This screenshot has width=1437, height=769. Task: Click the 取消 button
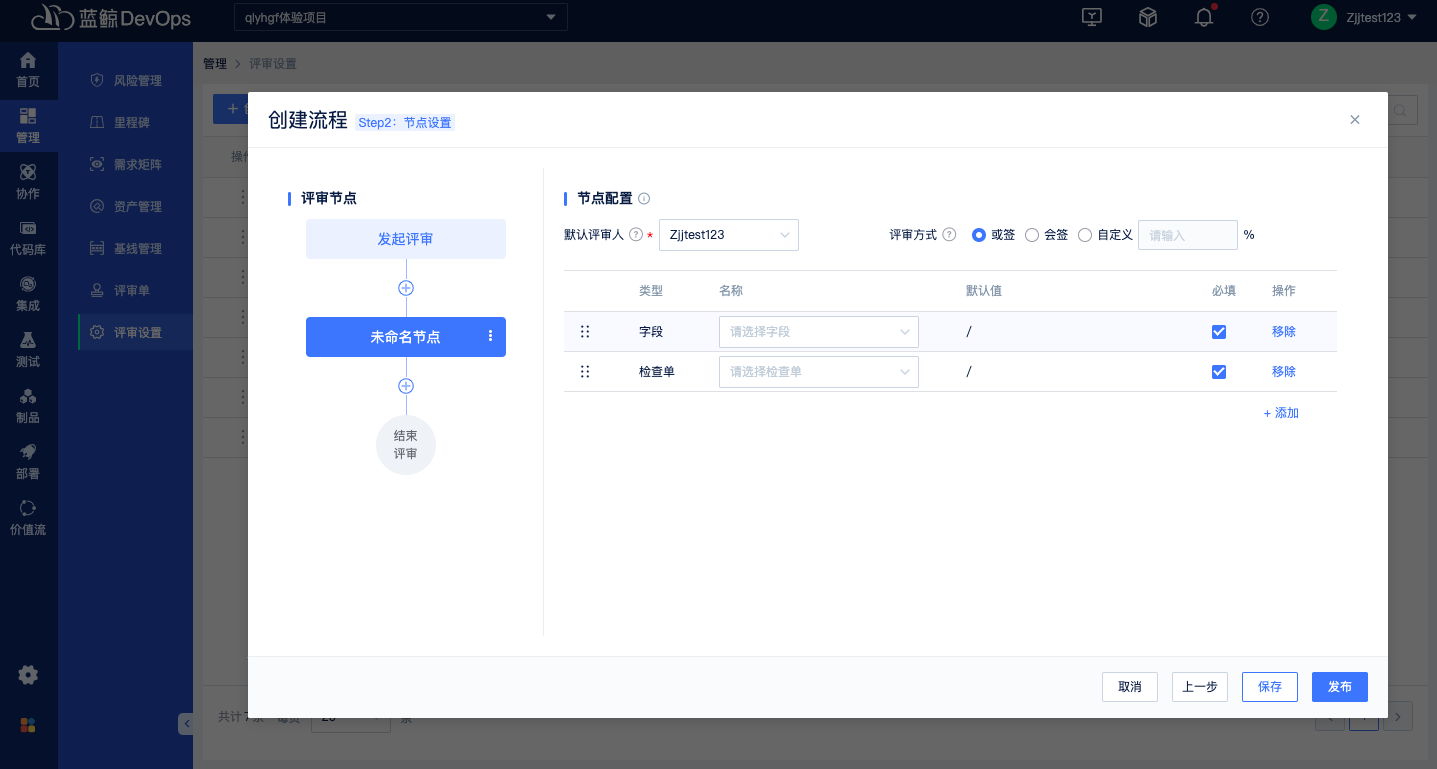tap(1130, 687)
